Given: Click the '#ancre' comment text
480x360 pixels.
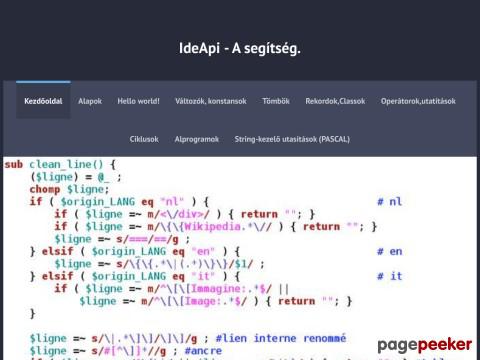Looking at the screenshot, I should 203,351.
